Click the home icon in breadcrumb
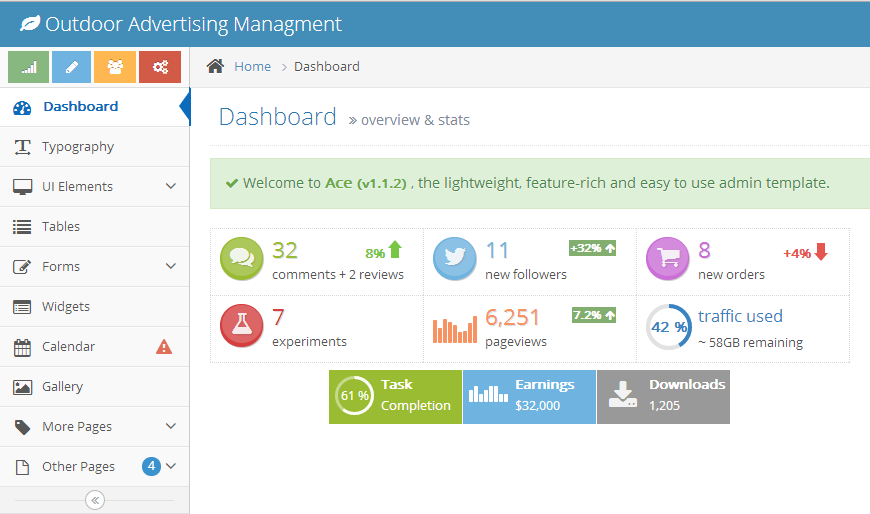The image size is (870, 514). pyautogui.click(x=215, y=66)
